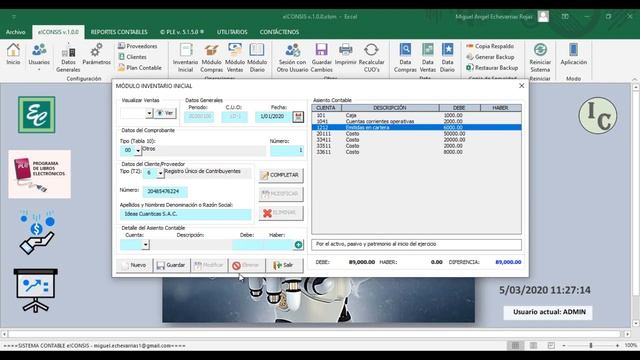Click the CUENTA column header
This screenshot has height=360, width=640.
(326, 108)
